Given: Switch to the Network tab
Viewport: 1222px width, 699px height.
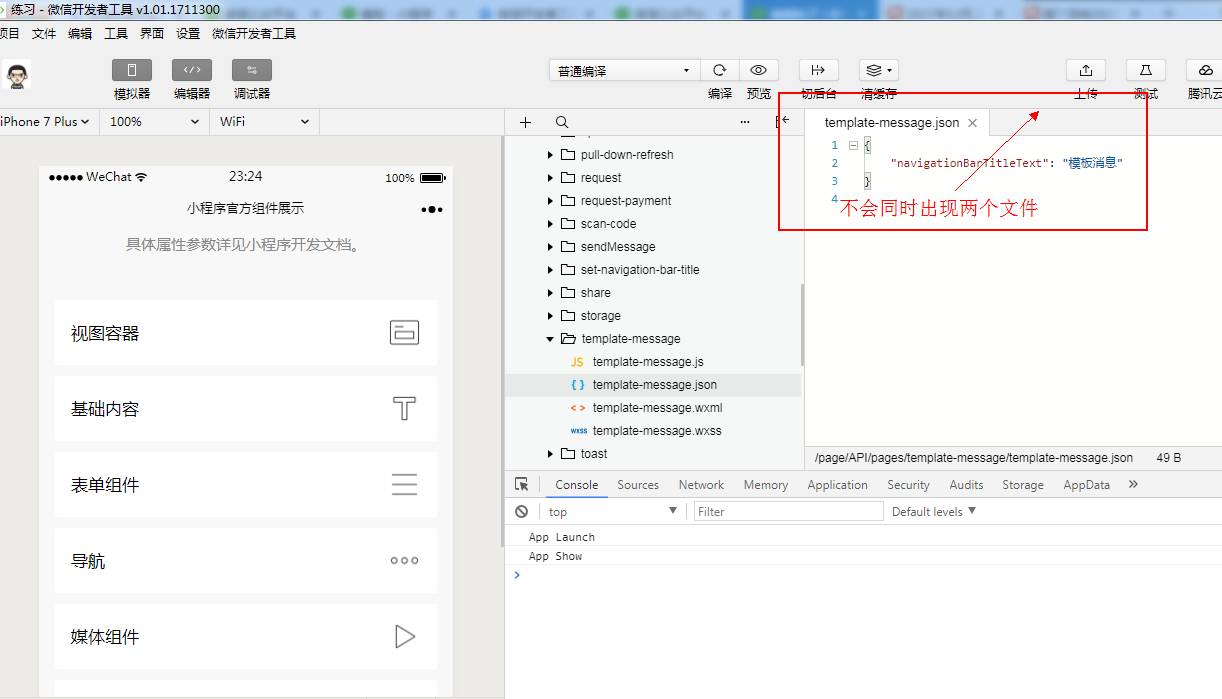Looking at the screenshot, I should click(x=701, y=485).
